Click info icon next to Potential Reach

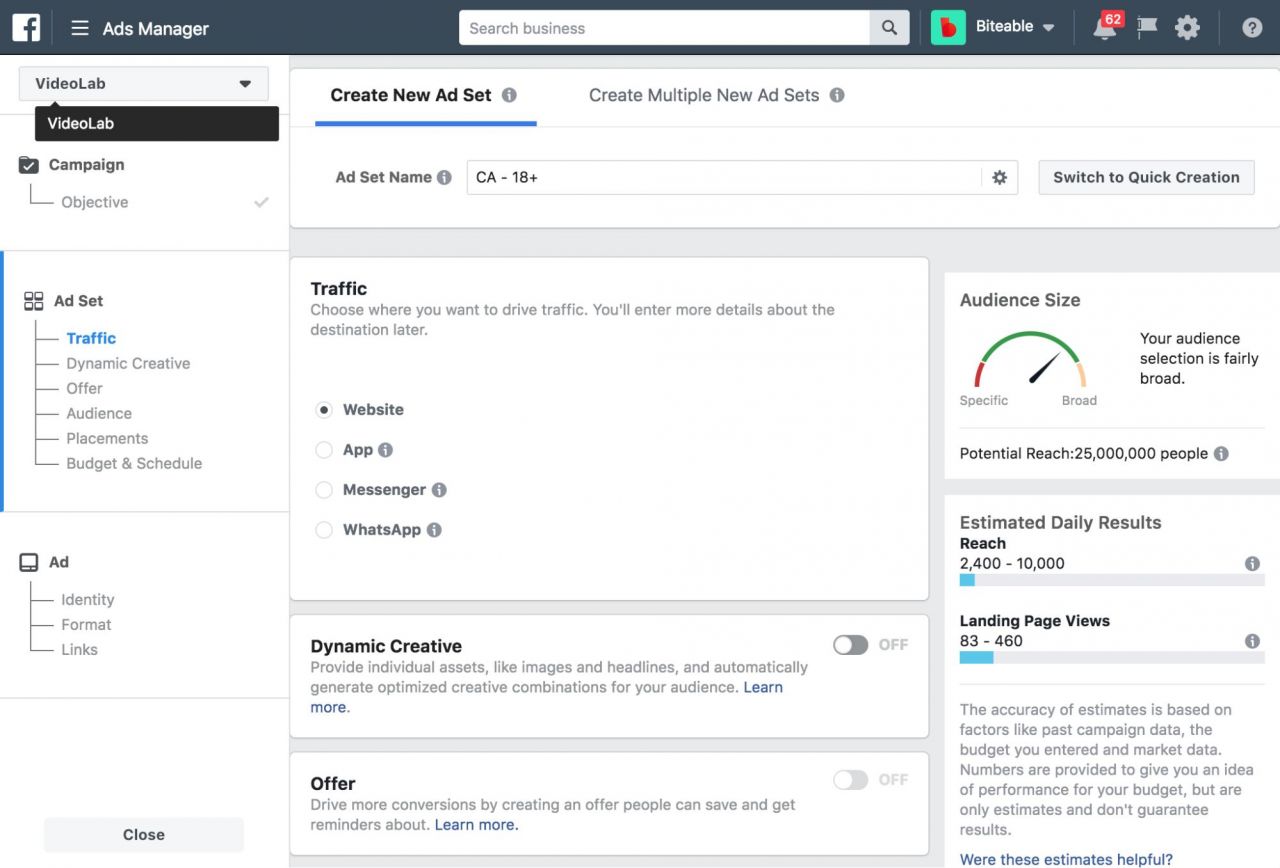pyautogui.click(x=1221, y=453)
